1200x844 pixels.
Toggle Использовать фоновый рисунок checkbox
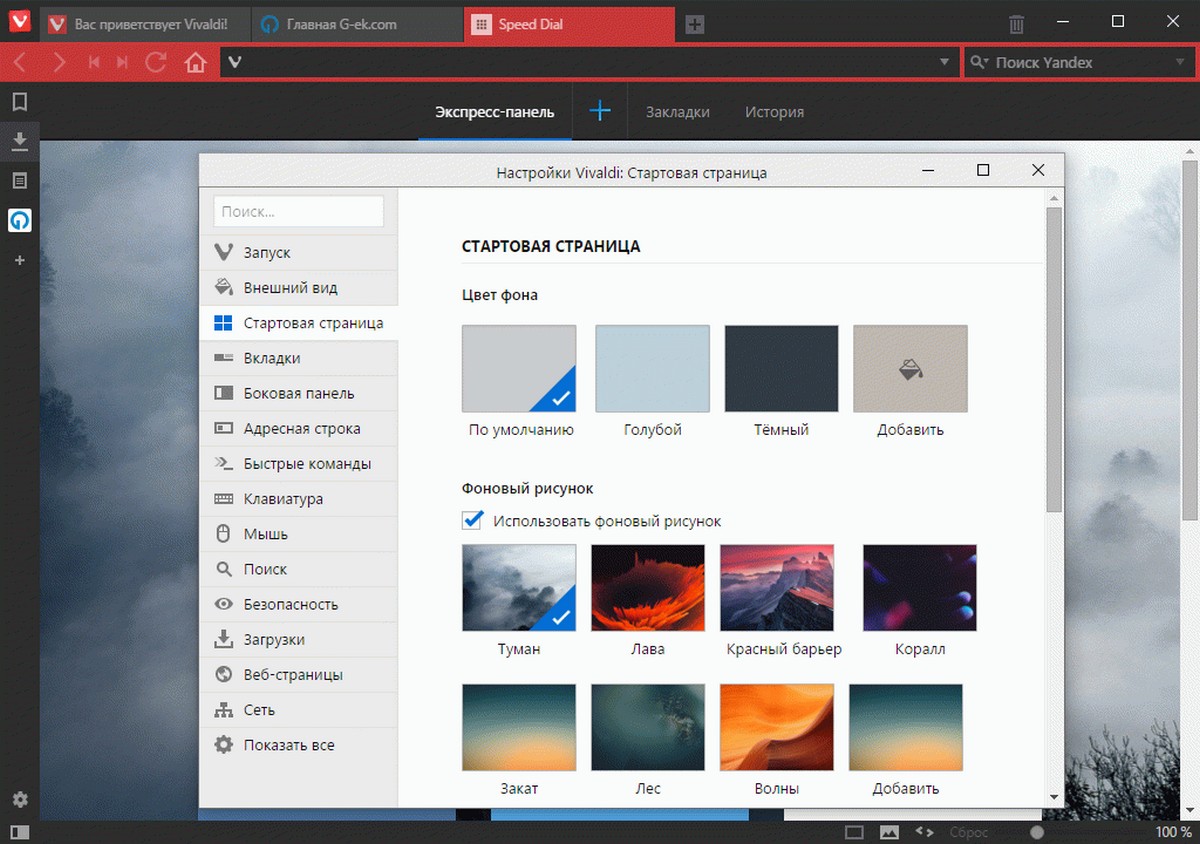pyautogui.click(x=472, y=521)
